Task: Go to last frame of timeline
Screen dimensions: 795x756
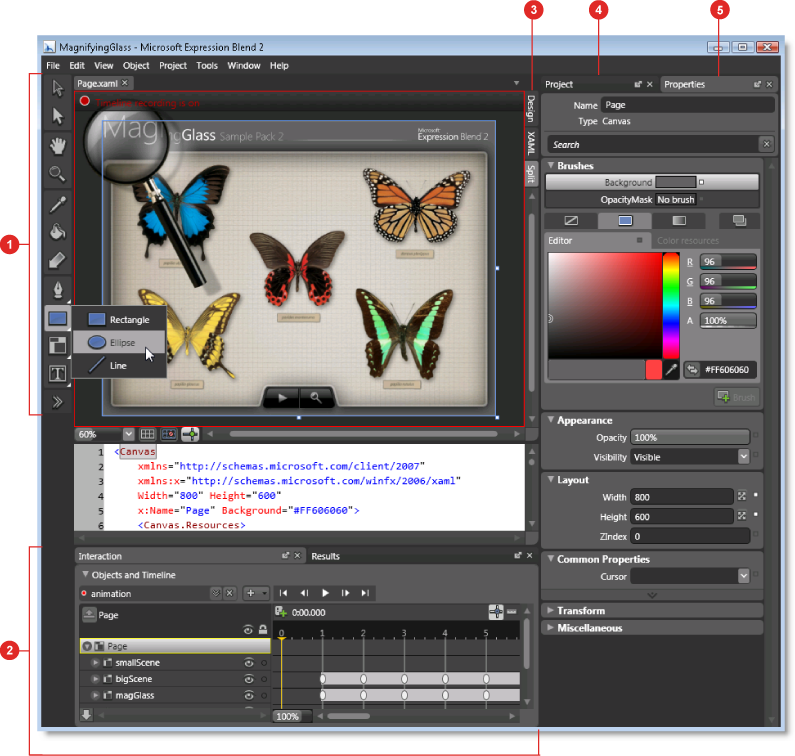Action: click(366, 593)
